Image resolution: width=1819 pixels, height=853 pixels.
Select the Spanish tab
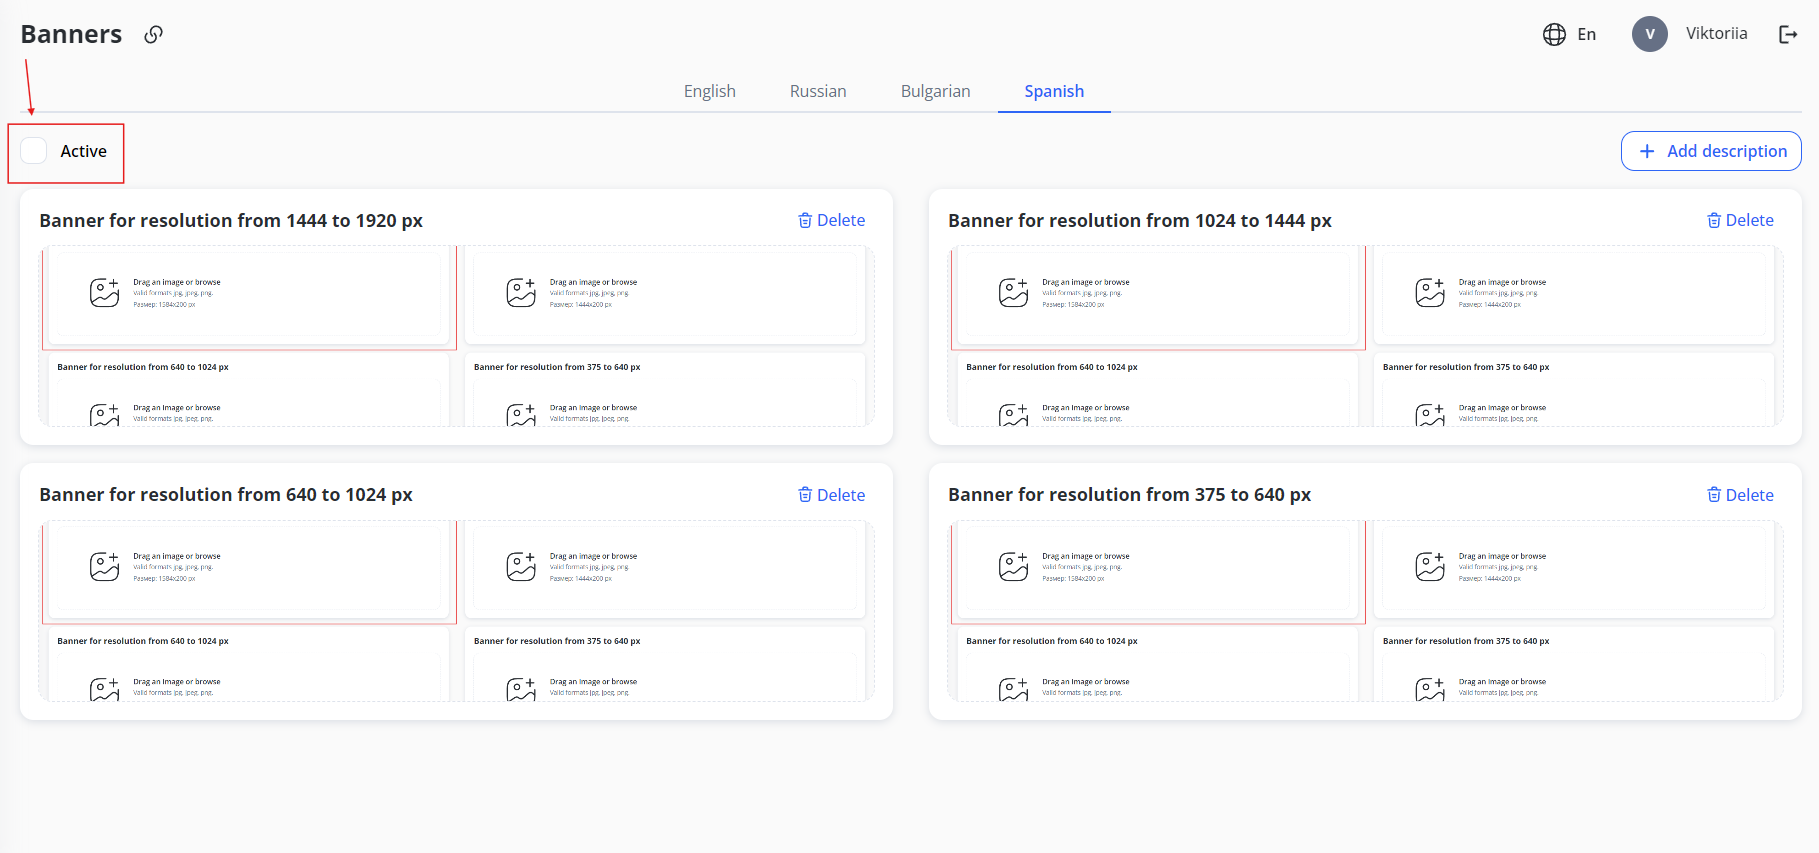pos(1054,91)
